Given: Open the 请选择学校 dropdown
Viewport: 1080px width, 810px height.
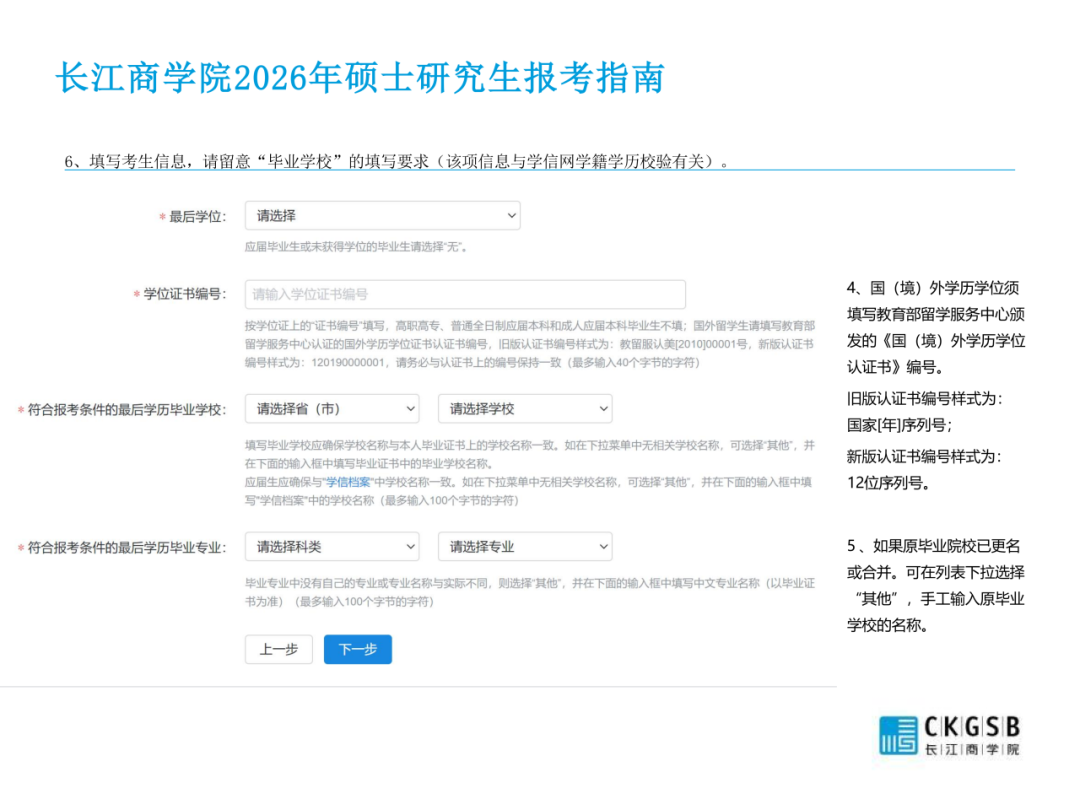Looking at the screenshot, I should [525, 409].
